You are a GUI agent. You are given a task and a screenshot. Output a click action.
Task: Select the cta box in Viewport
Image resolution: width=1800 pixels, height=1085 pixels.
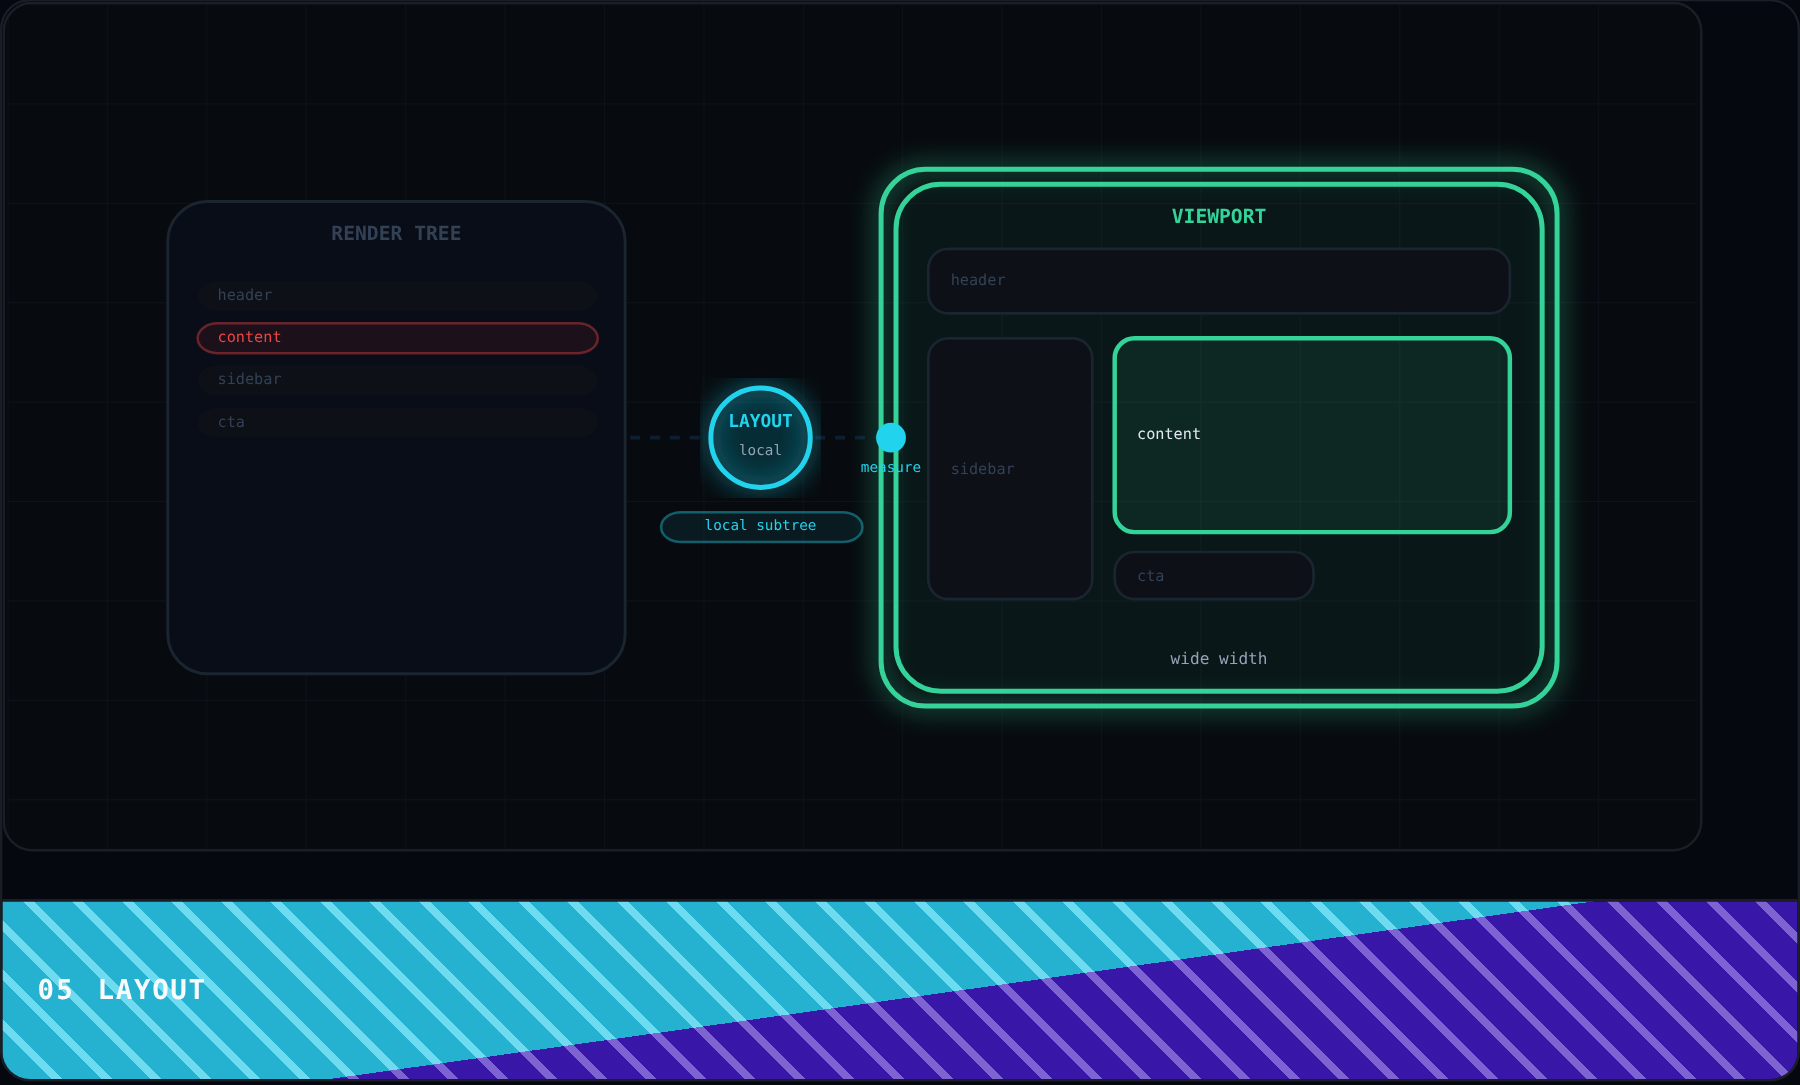tap(1213, 576)
